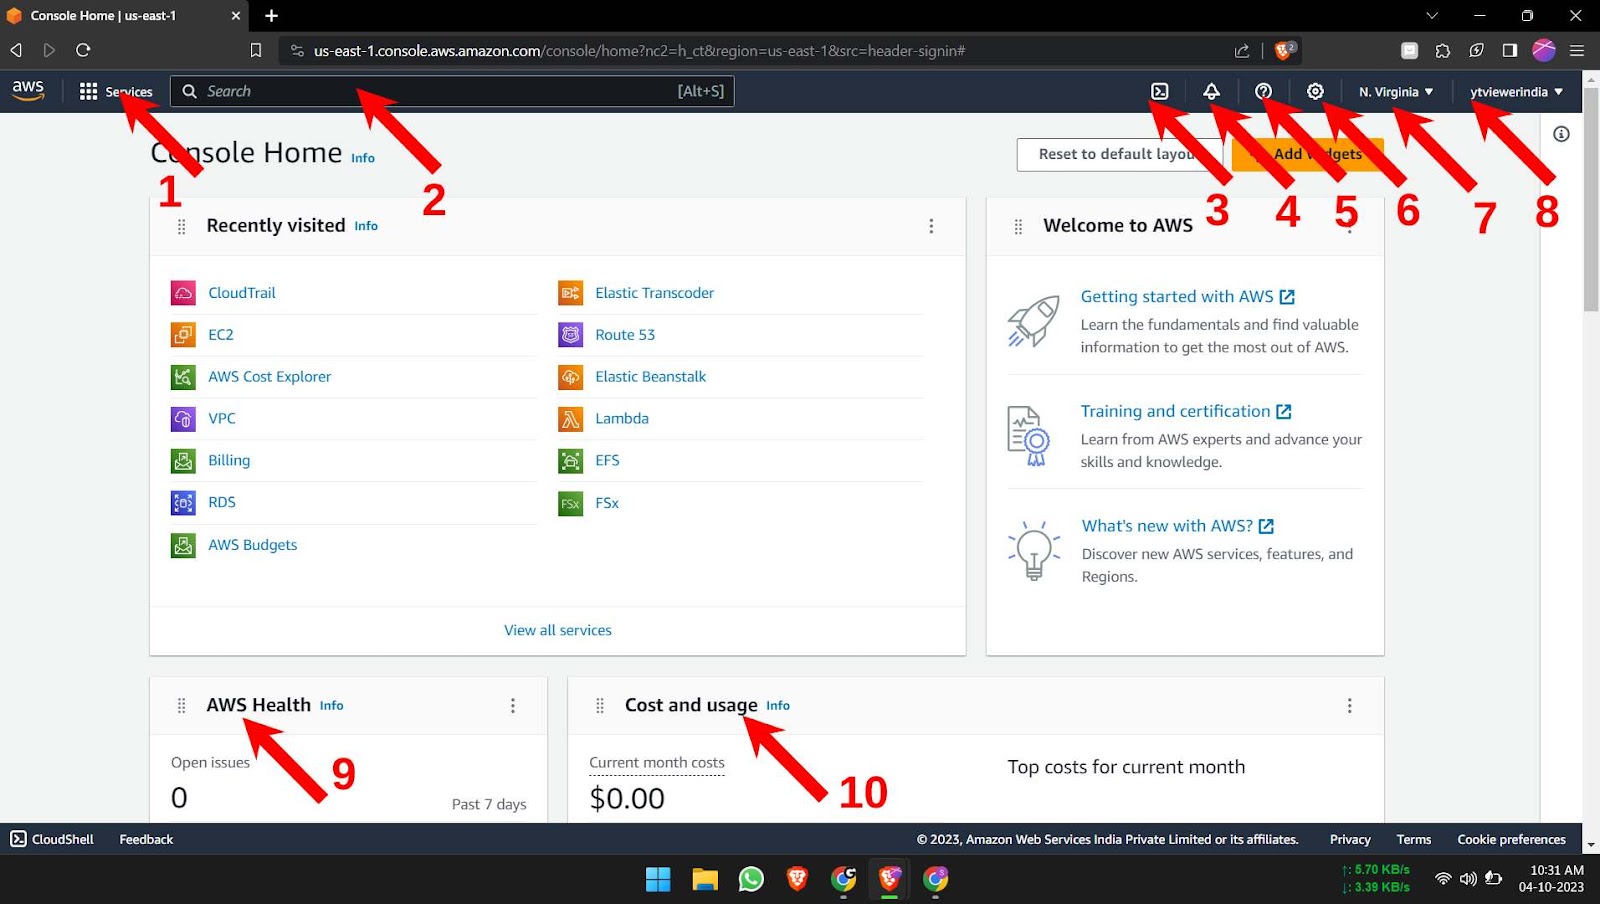Viewport: 1600px width, 904px height.
Task: Open the Services grid menu
Action: (x=116, y=91)
